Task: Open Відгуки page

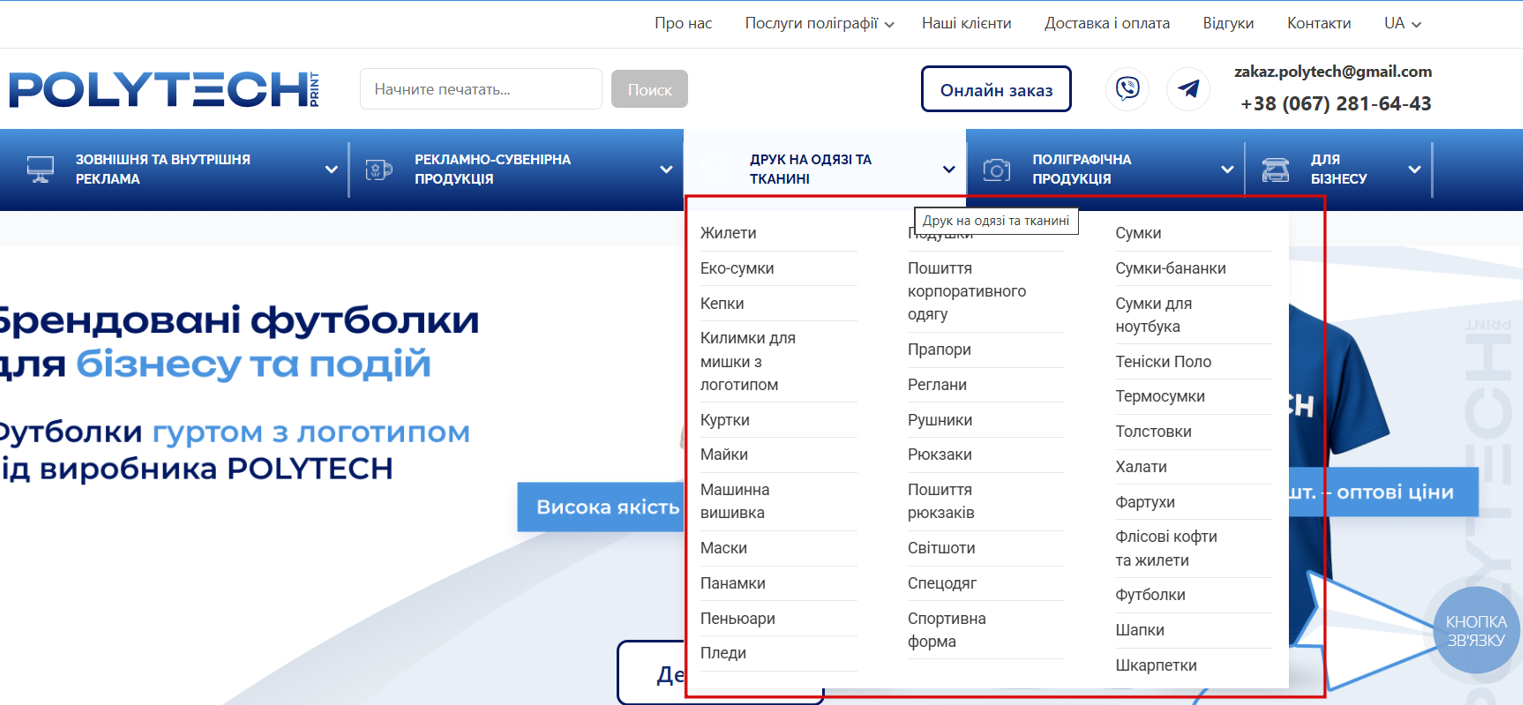Action: pos(1228,23)
